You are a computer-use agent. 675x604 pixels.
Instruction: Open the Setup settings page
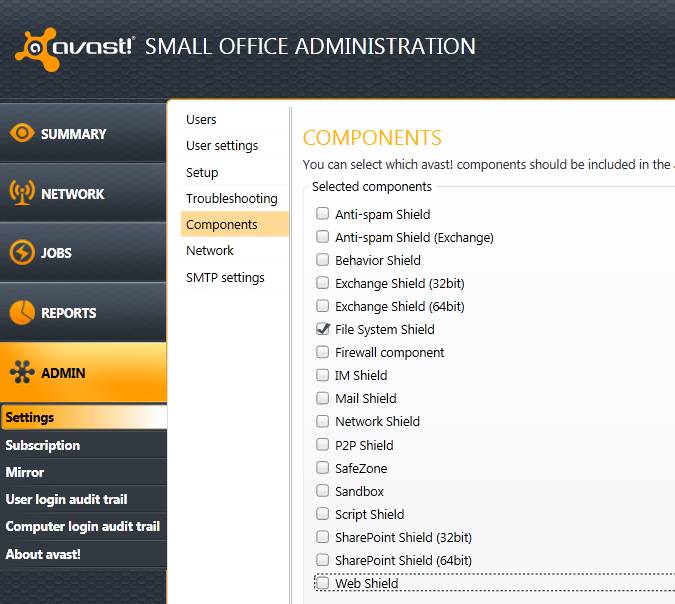(235, 172)
